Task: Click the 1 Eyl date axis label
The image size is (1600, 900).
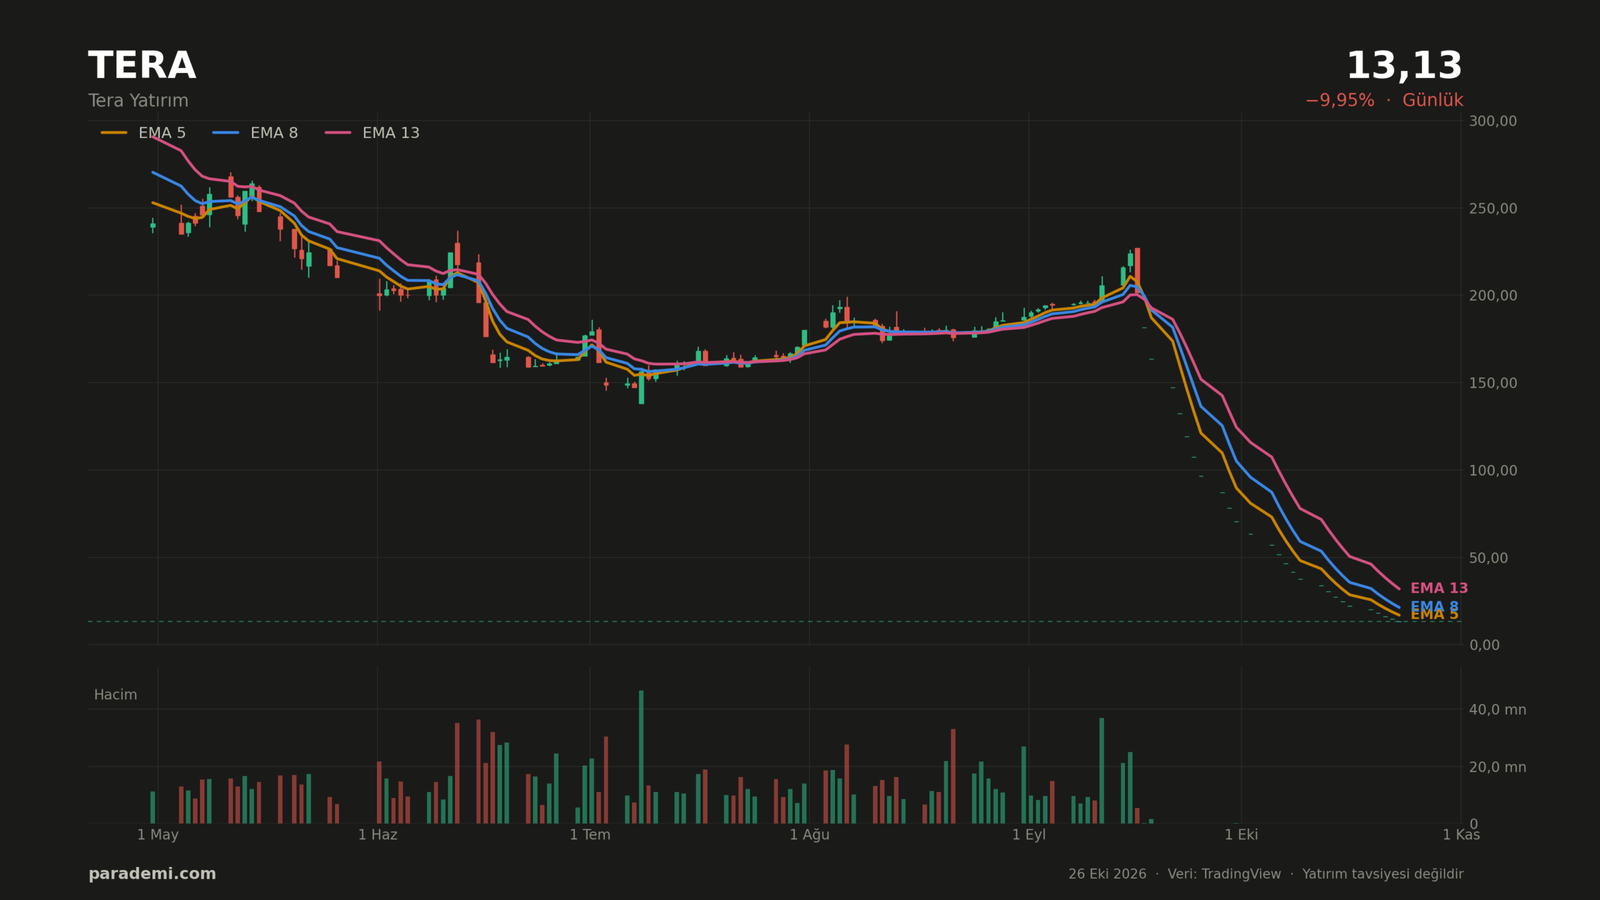Action: [x=1029, y=835]
